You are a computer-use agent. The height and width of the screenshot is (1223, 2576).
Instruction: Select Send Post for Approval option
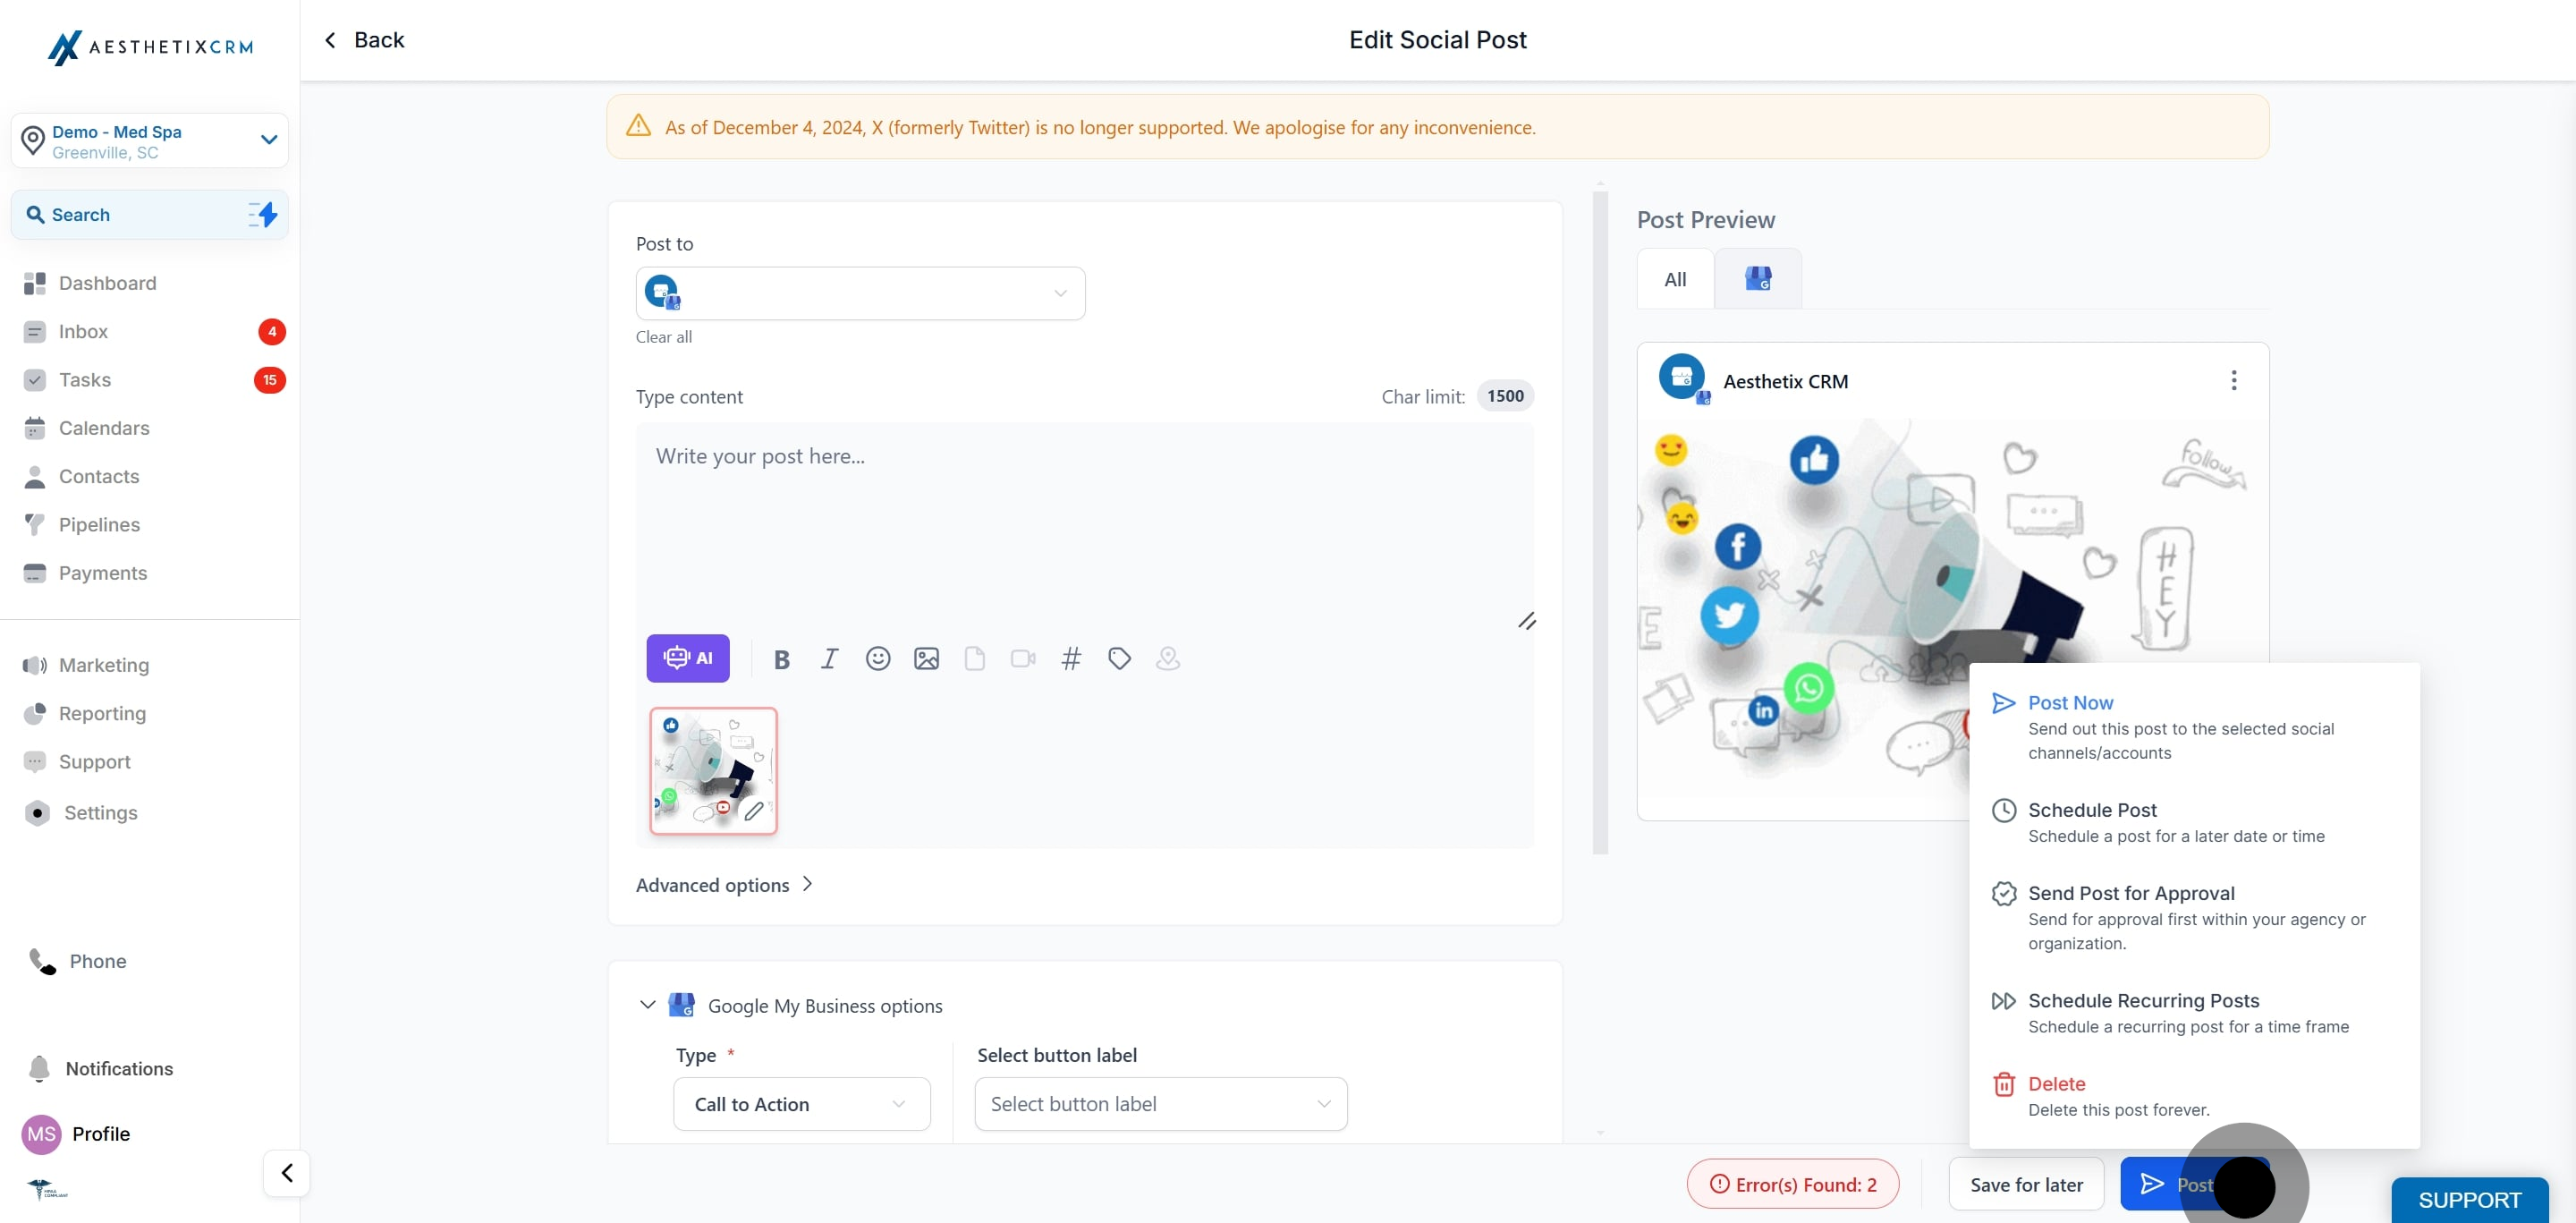[x=2130, y=893]
